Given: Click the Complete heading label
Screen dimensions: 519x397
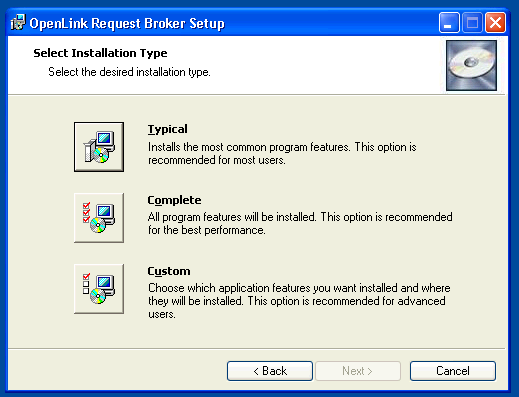Looking at the screenshot, I should [174, 200].
